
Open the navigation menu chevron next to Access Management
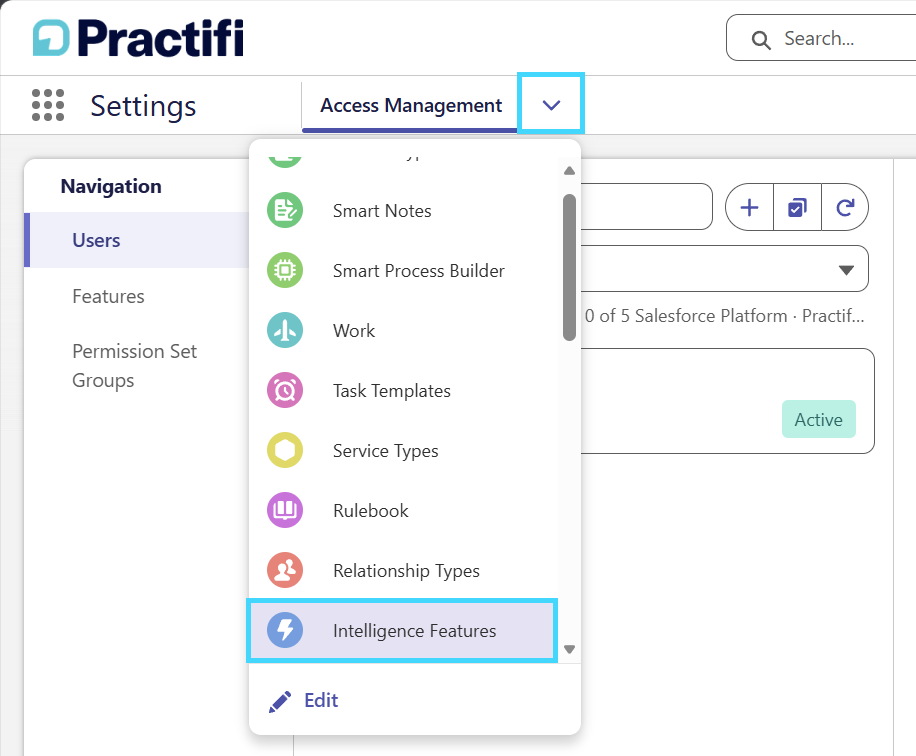(551, 105)
